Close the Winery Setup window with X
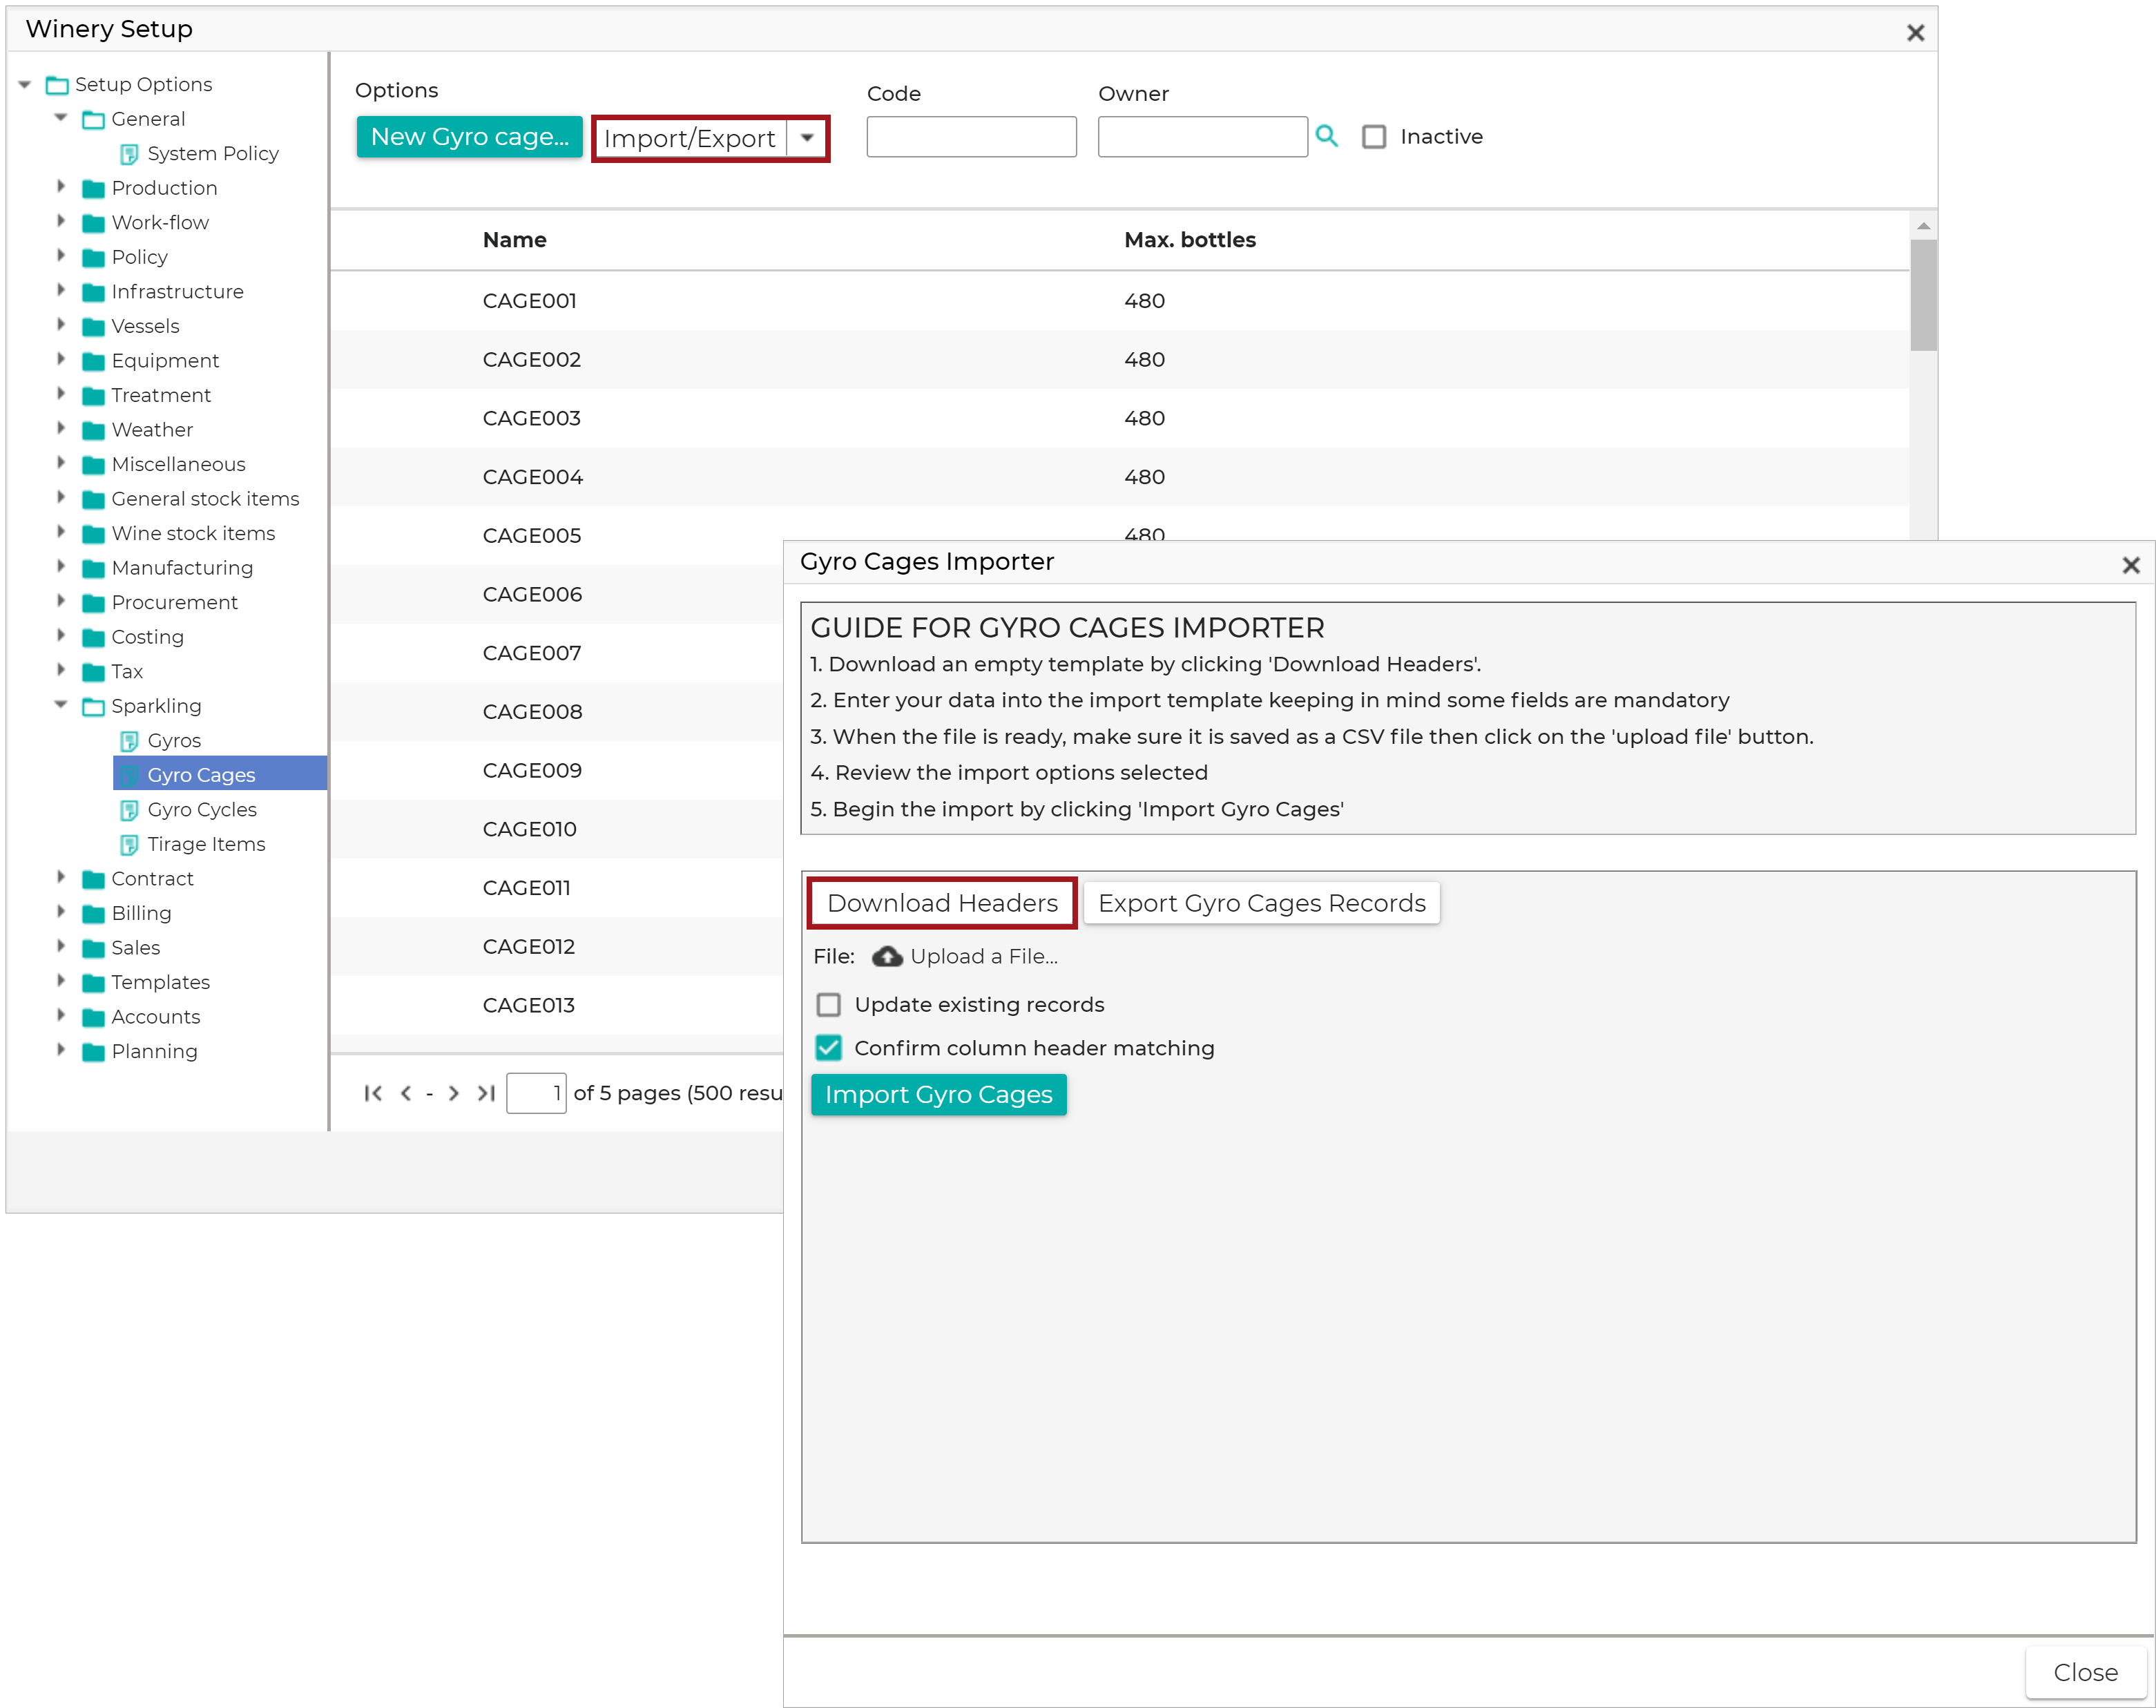 tap(1915, 33)
